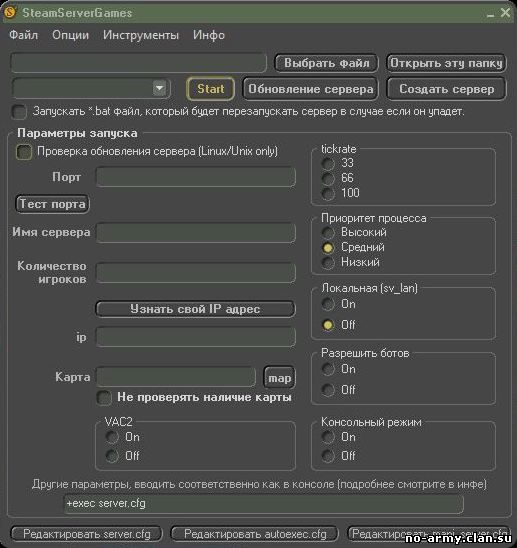Set Разрешить ботов to On
517x548 pixels.
(328, 369)
